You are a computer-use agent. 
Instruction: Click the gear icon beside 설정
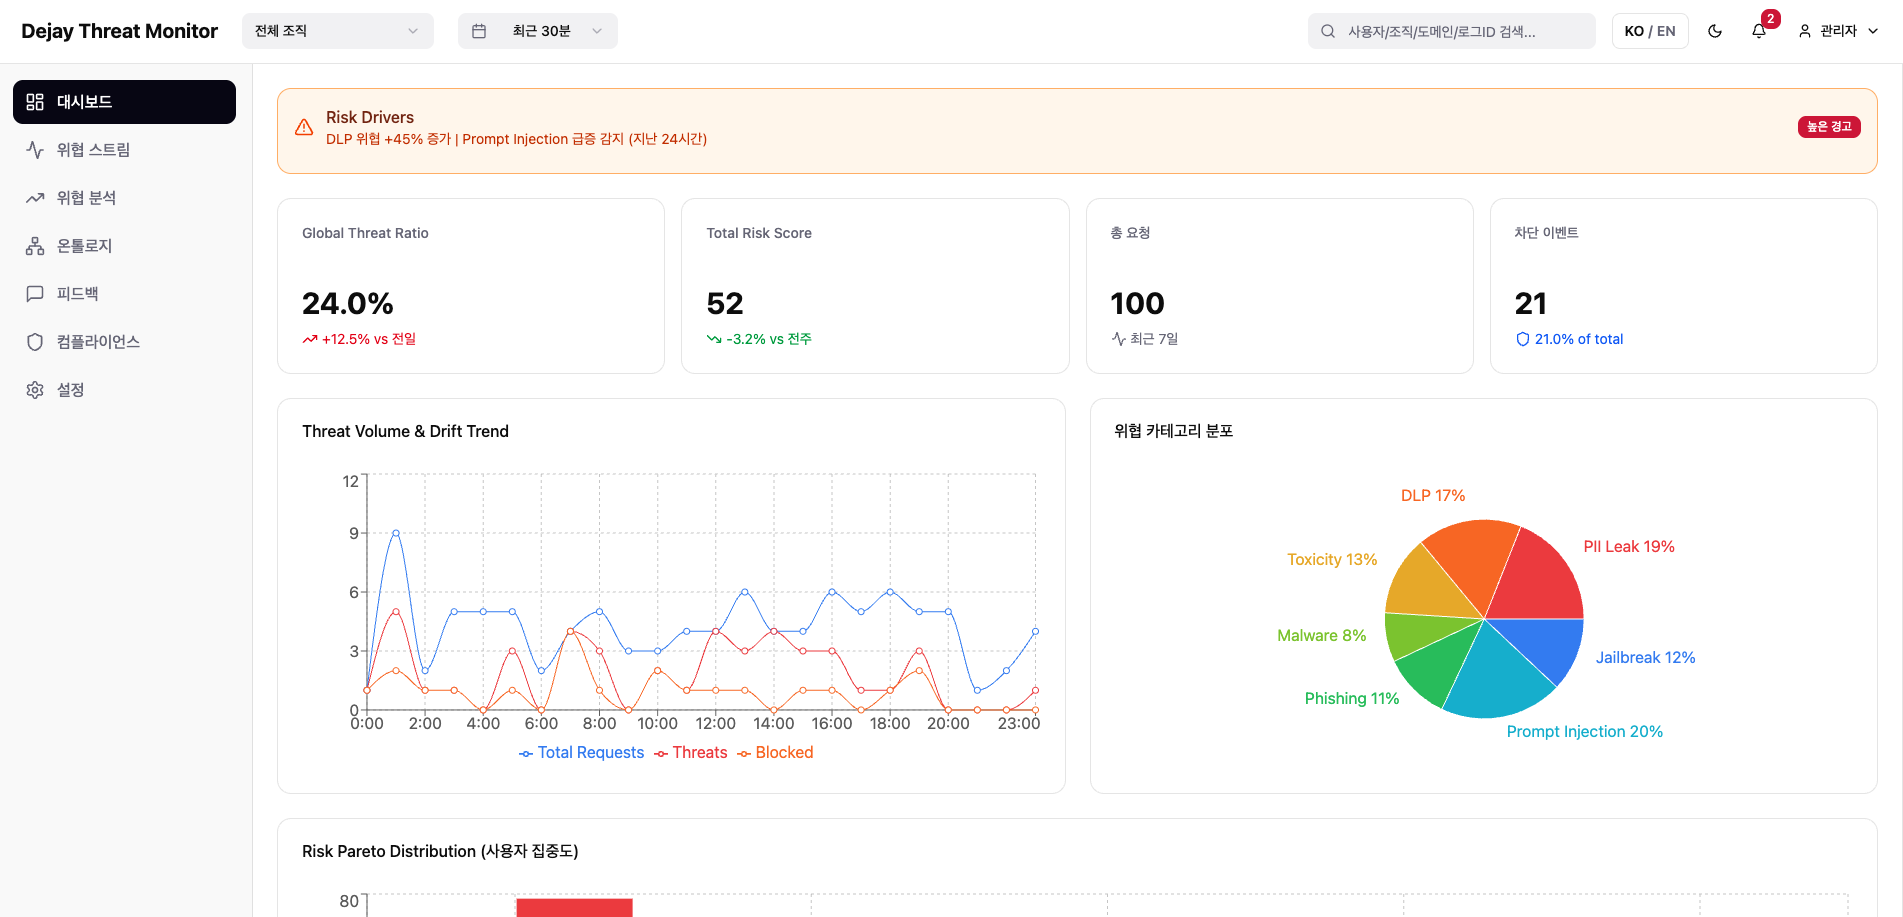coord(35,390)
